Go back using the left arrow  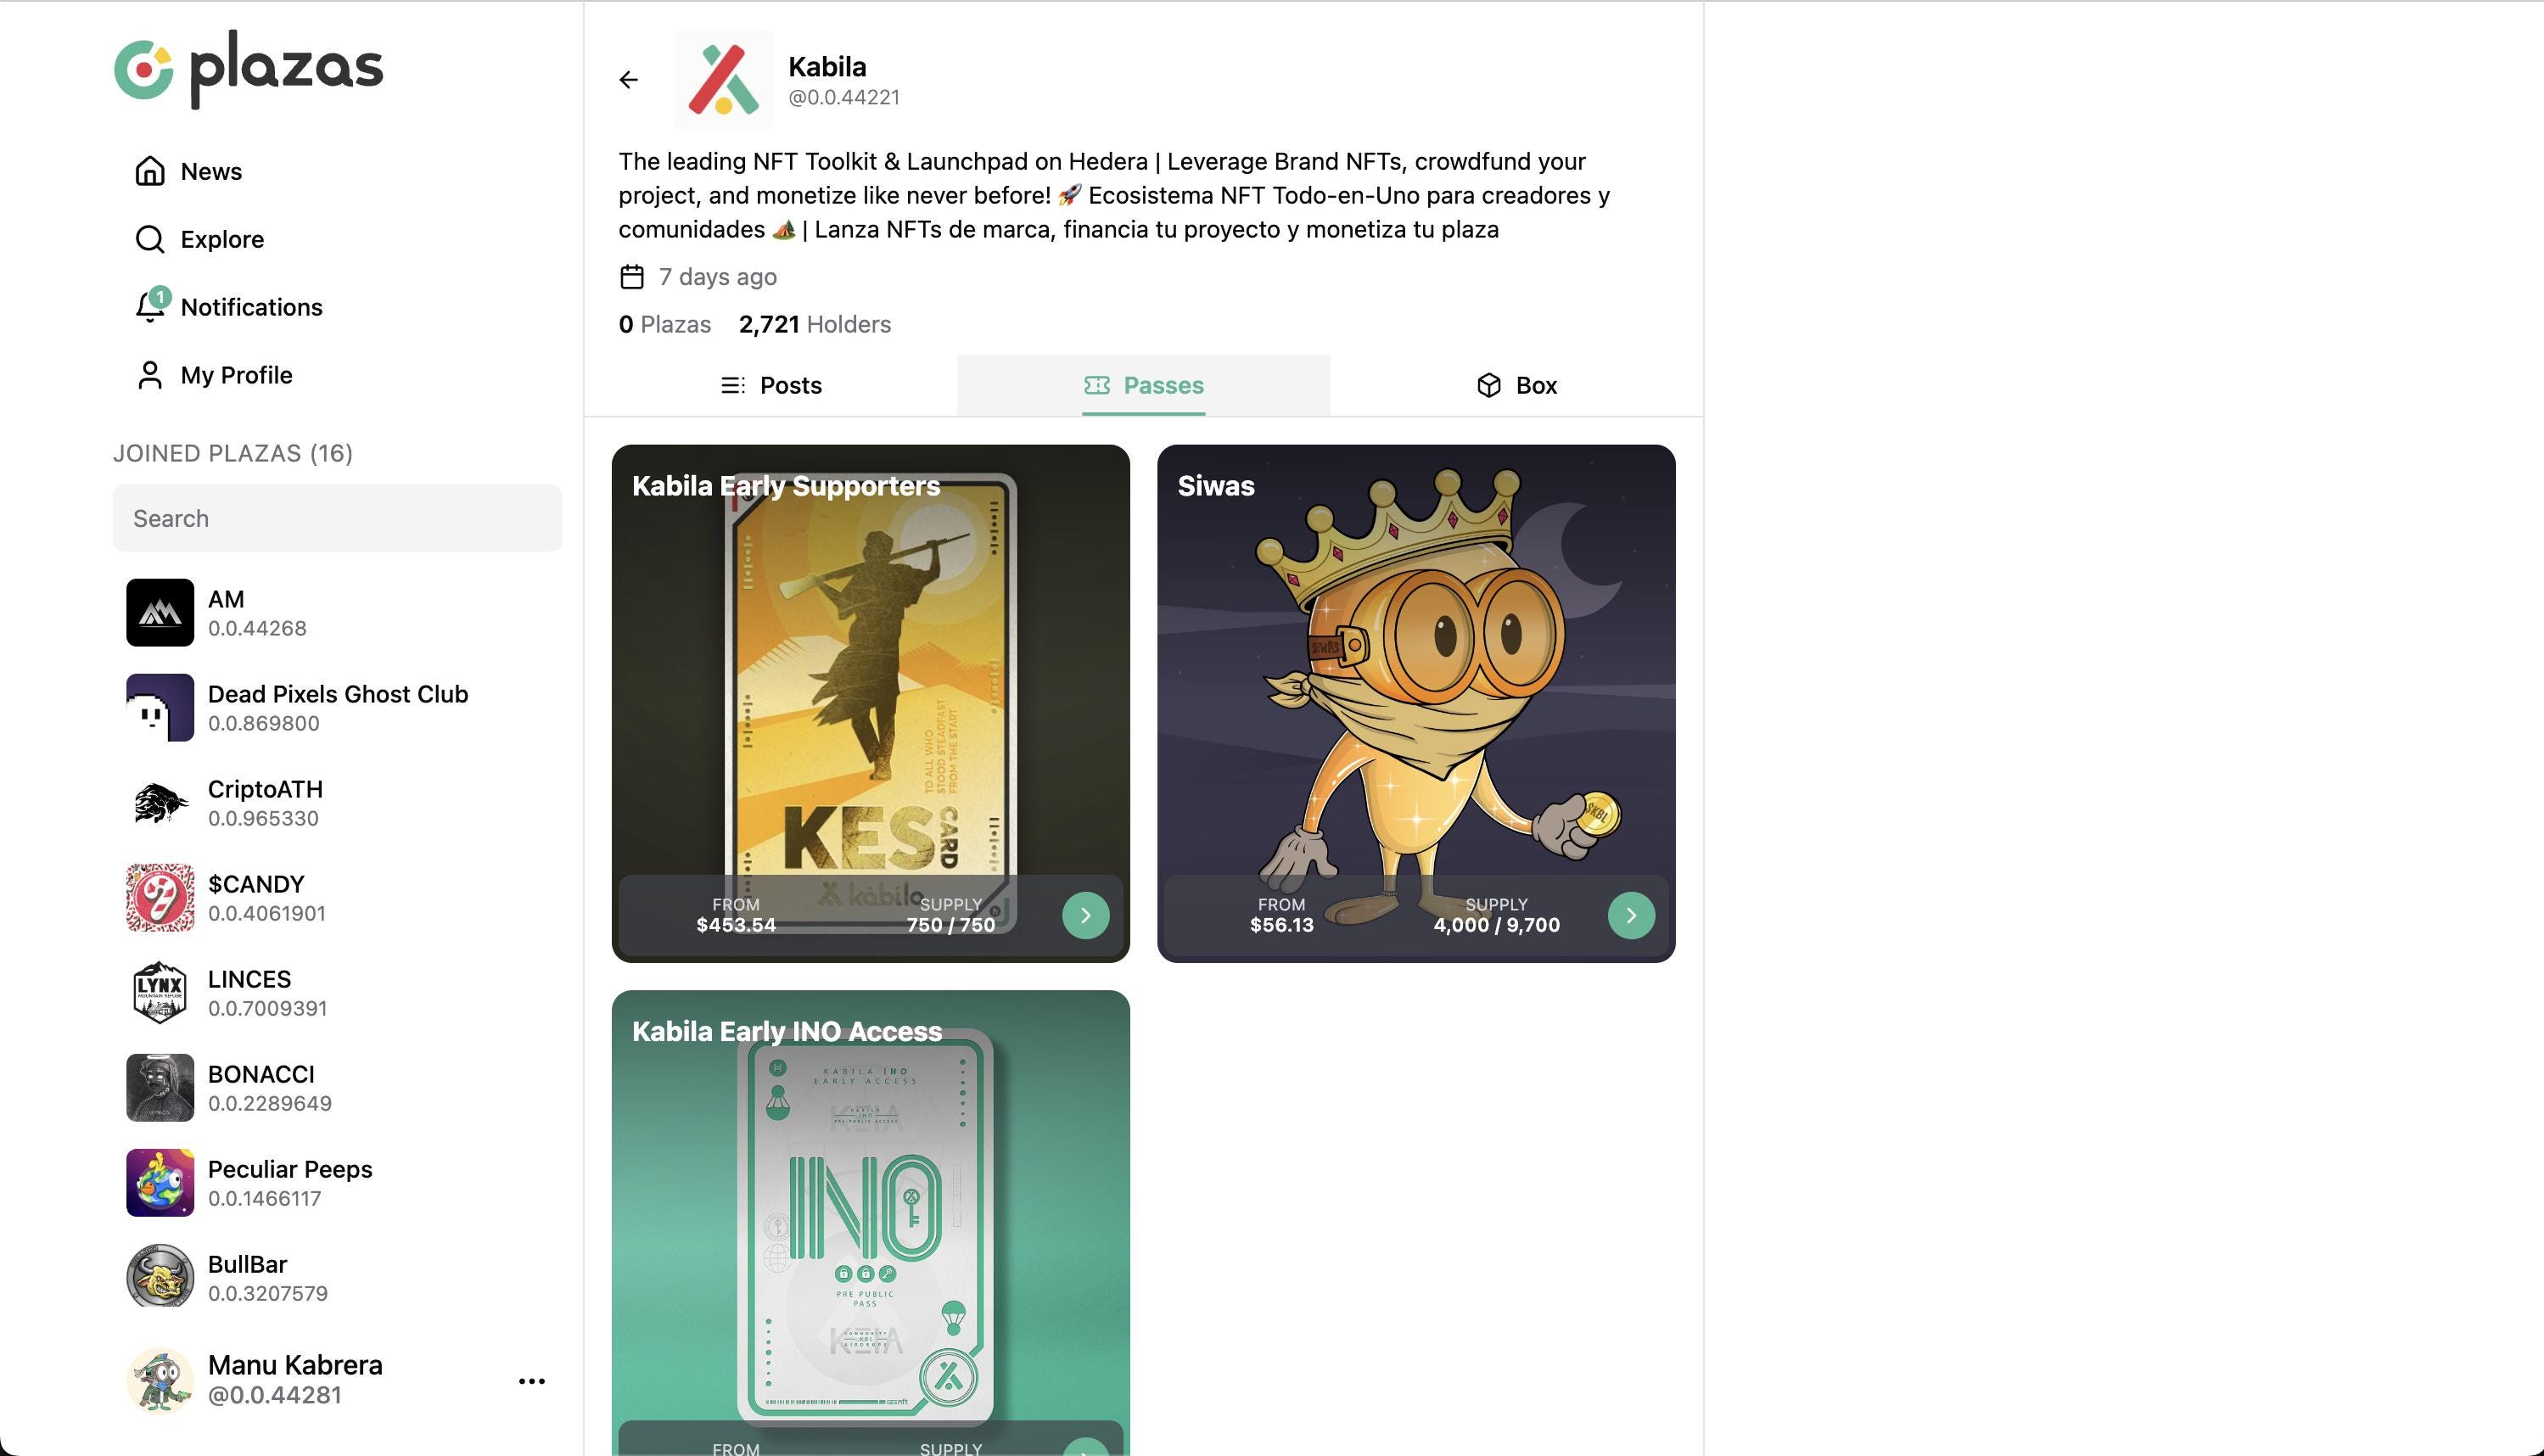628,79
